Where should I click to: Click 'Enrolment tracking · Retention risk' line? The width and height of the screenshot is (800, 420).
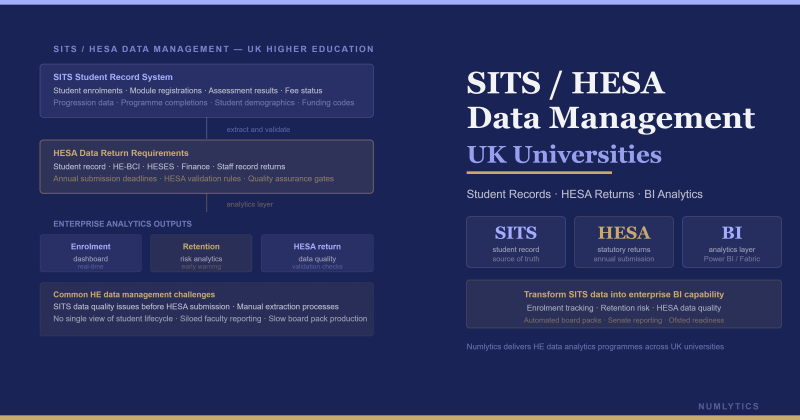click(624, 308)
